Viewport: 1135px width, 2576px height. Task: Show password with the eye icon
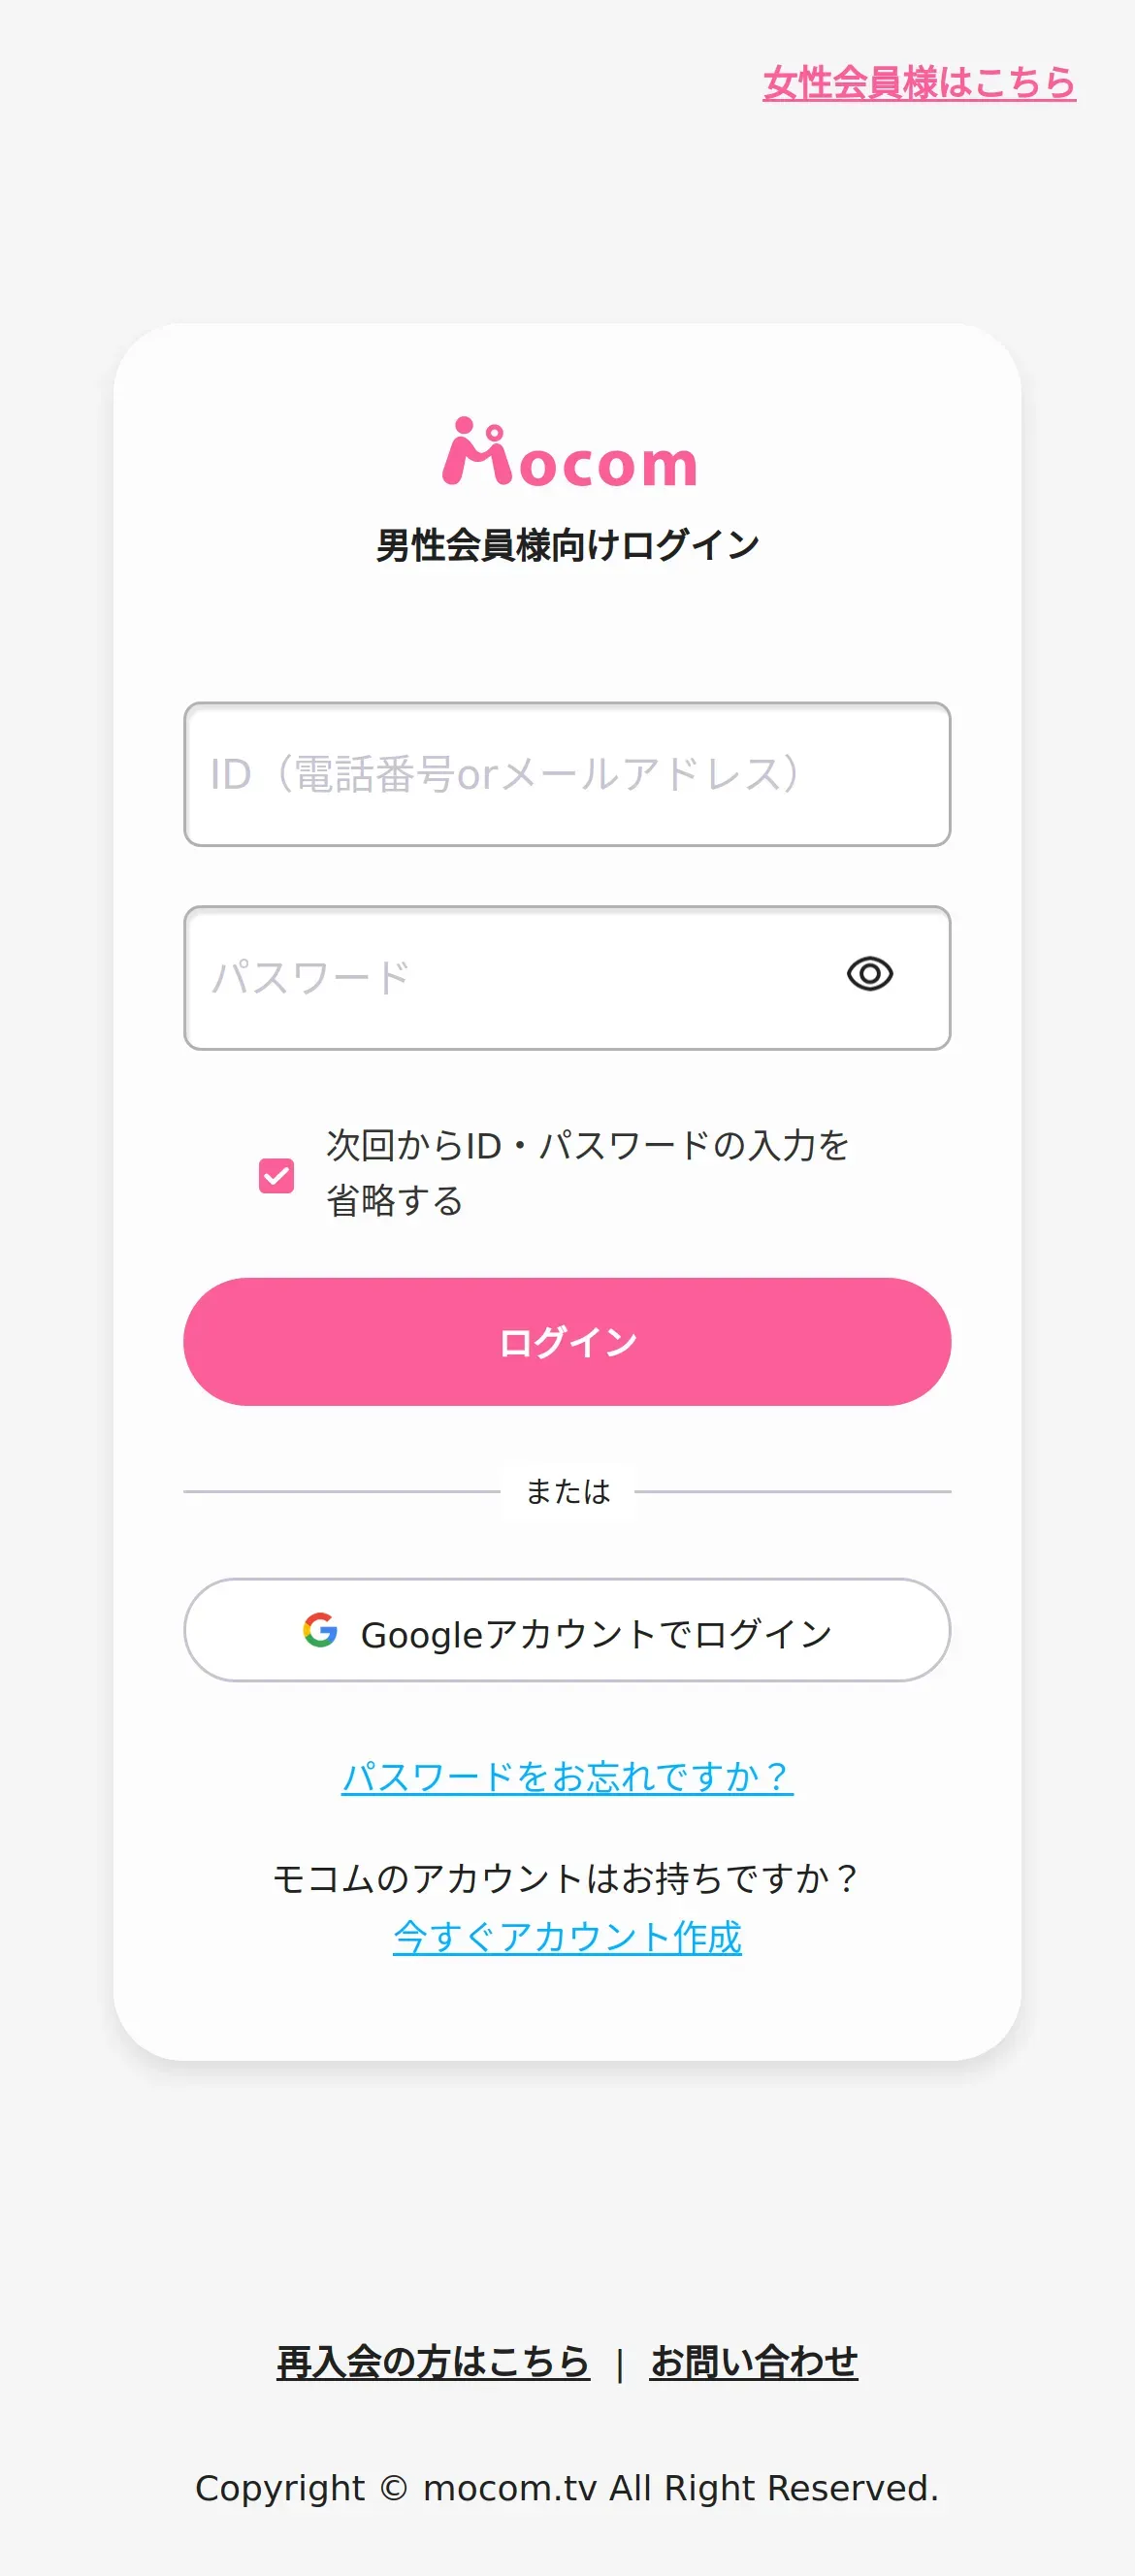[x=869, y=974]
